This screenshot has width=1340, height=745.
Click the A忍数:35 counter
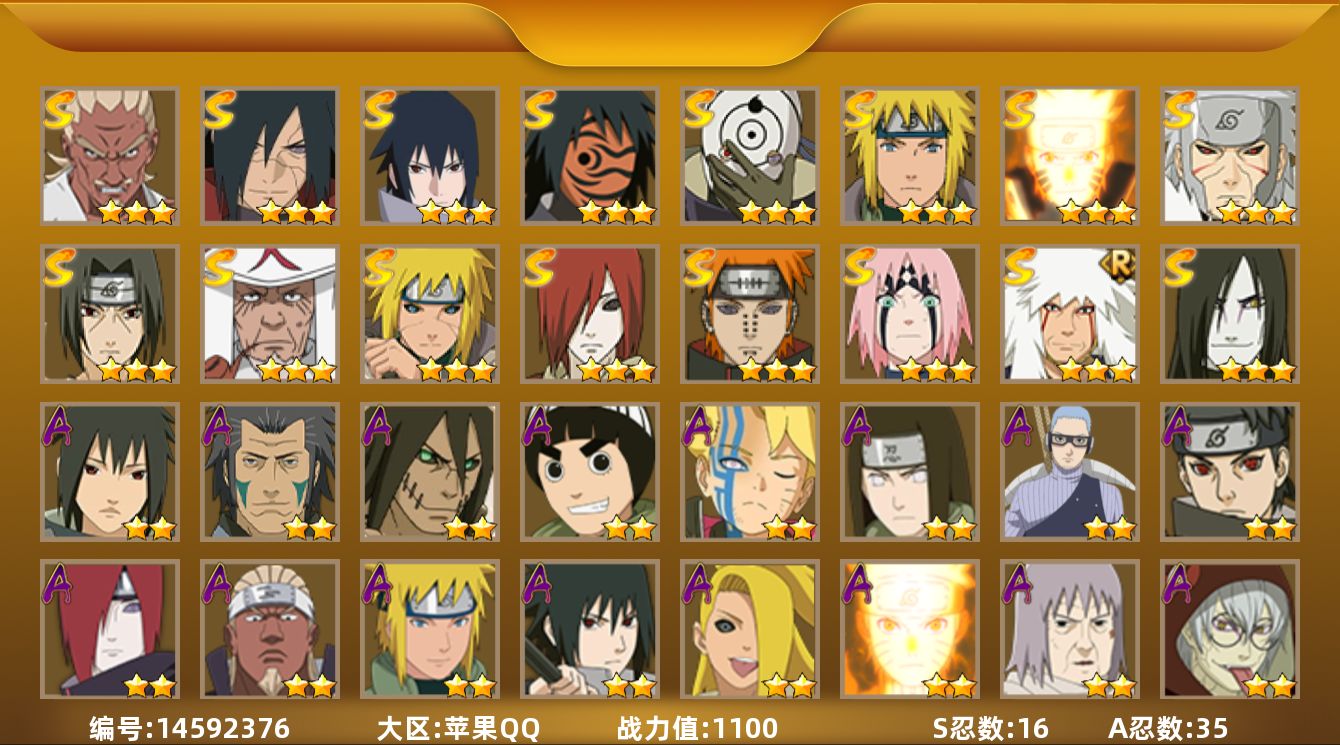[x=1168, y=728]
